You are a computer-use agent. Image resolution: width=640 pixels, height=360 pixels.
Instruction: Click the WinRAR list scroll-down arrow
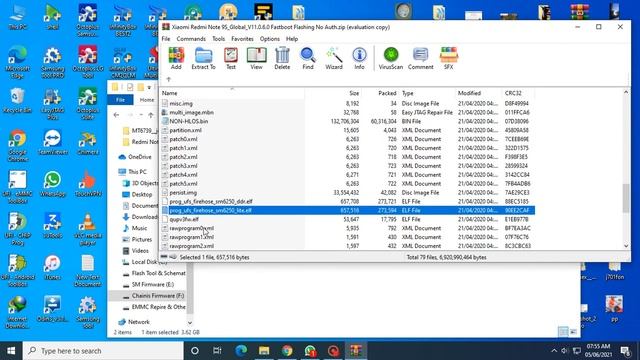point(626,246)
